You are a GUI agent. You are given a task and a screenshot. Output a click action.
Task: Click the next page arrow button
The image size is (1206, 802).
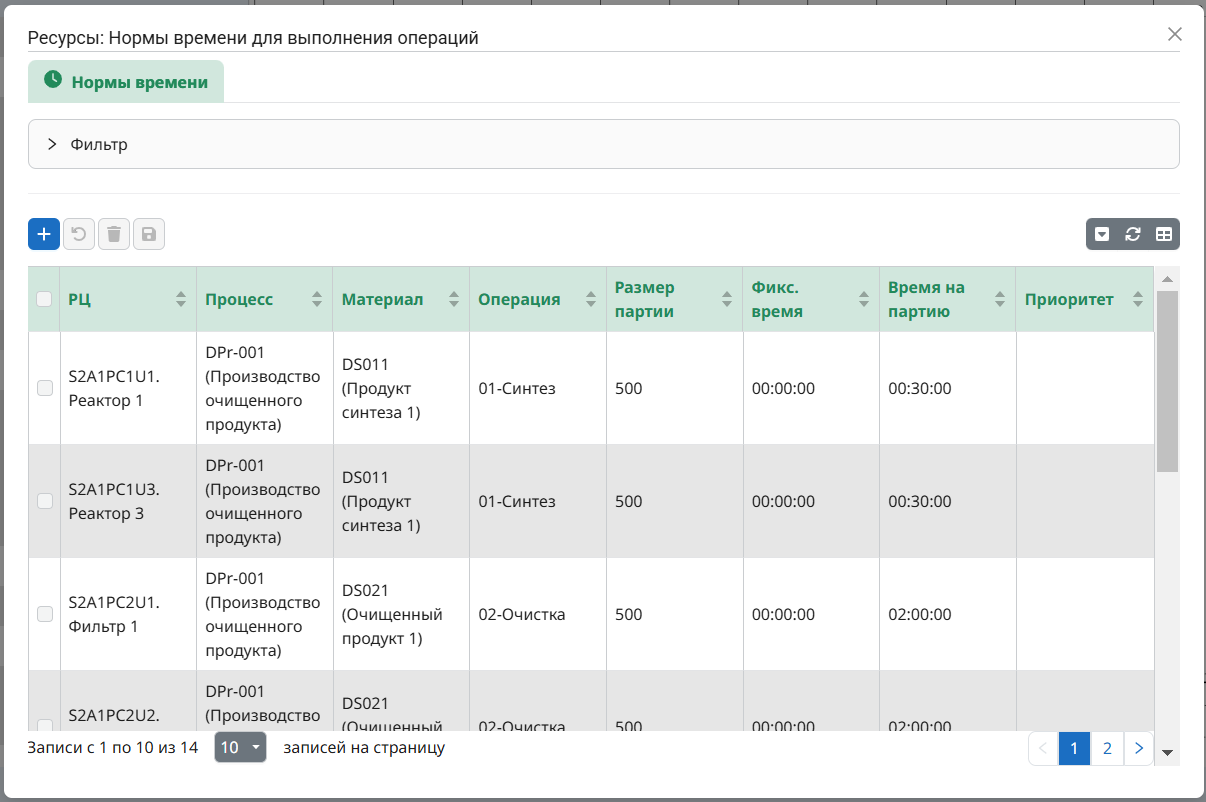[x=1139, y=748]
